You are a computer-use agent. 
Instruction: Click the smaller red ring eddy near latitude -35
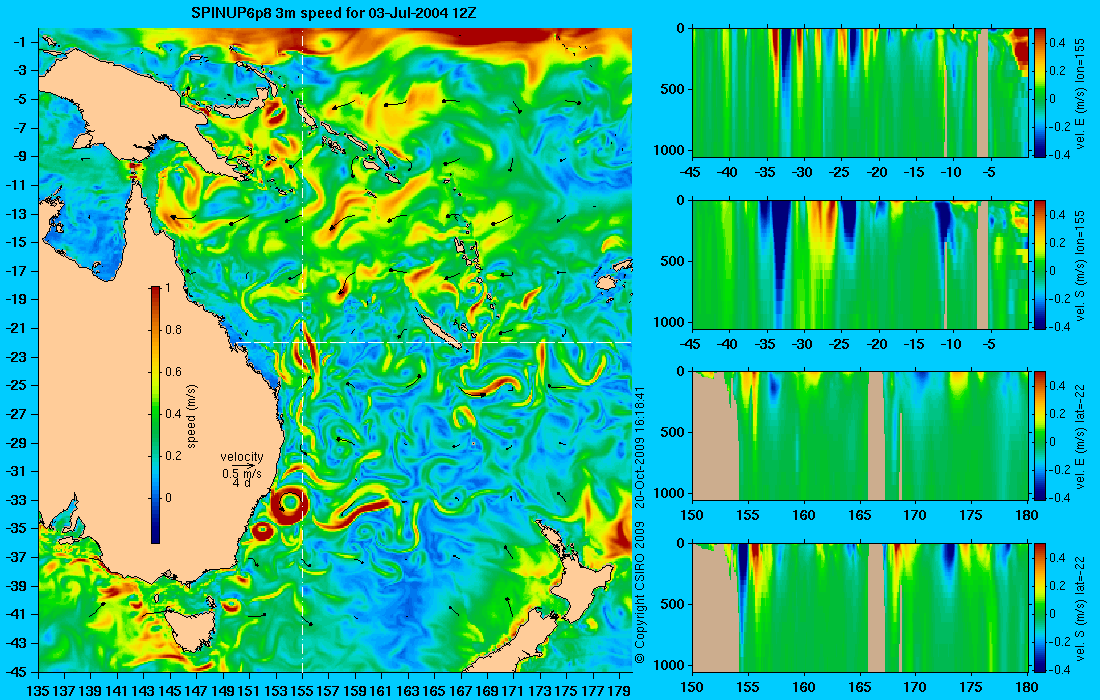[x=262, y=532]
